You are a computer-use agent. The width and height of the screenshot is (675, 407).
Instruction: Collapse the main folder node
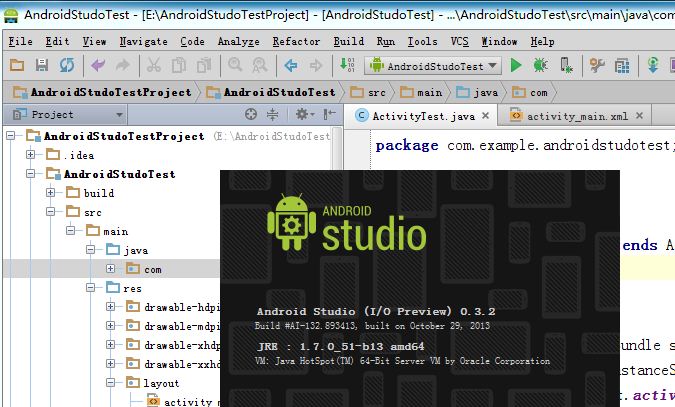[71, 231]
